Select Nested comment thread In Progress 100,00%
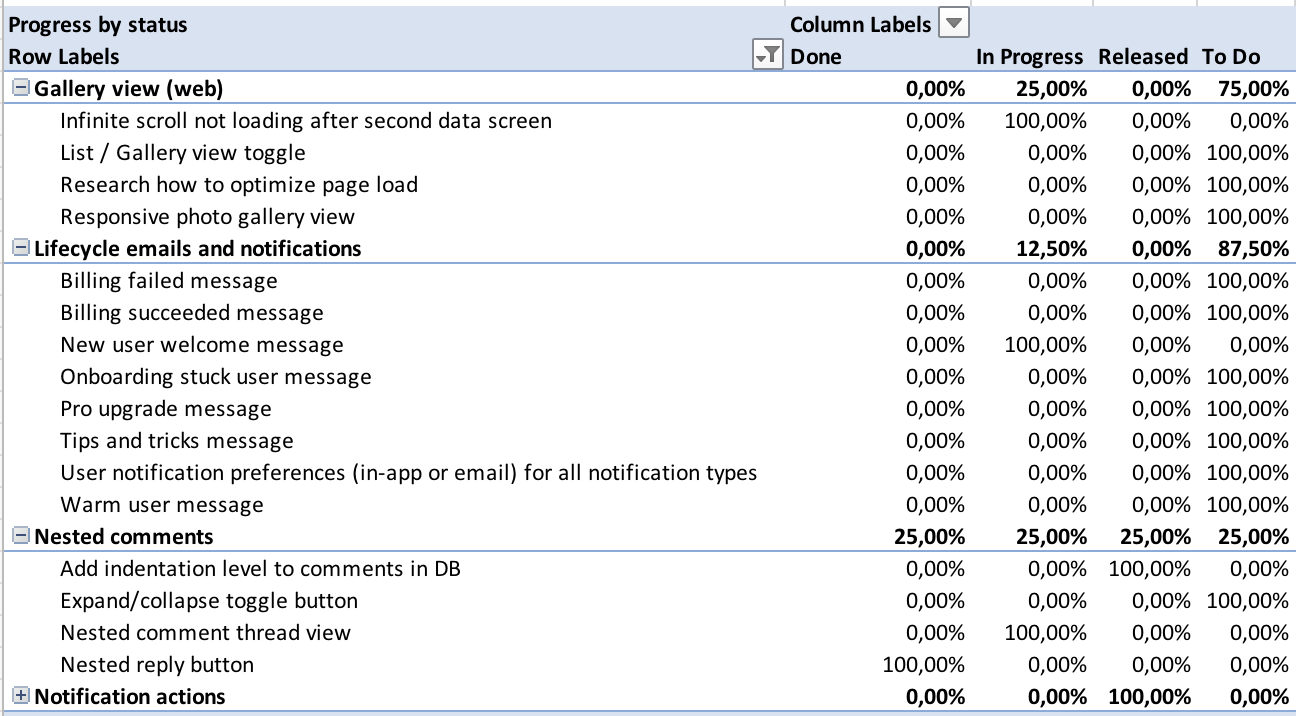 pos(1046,633)
